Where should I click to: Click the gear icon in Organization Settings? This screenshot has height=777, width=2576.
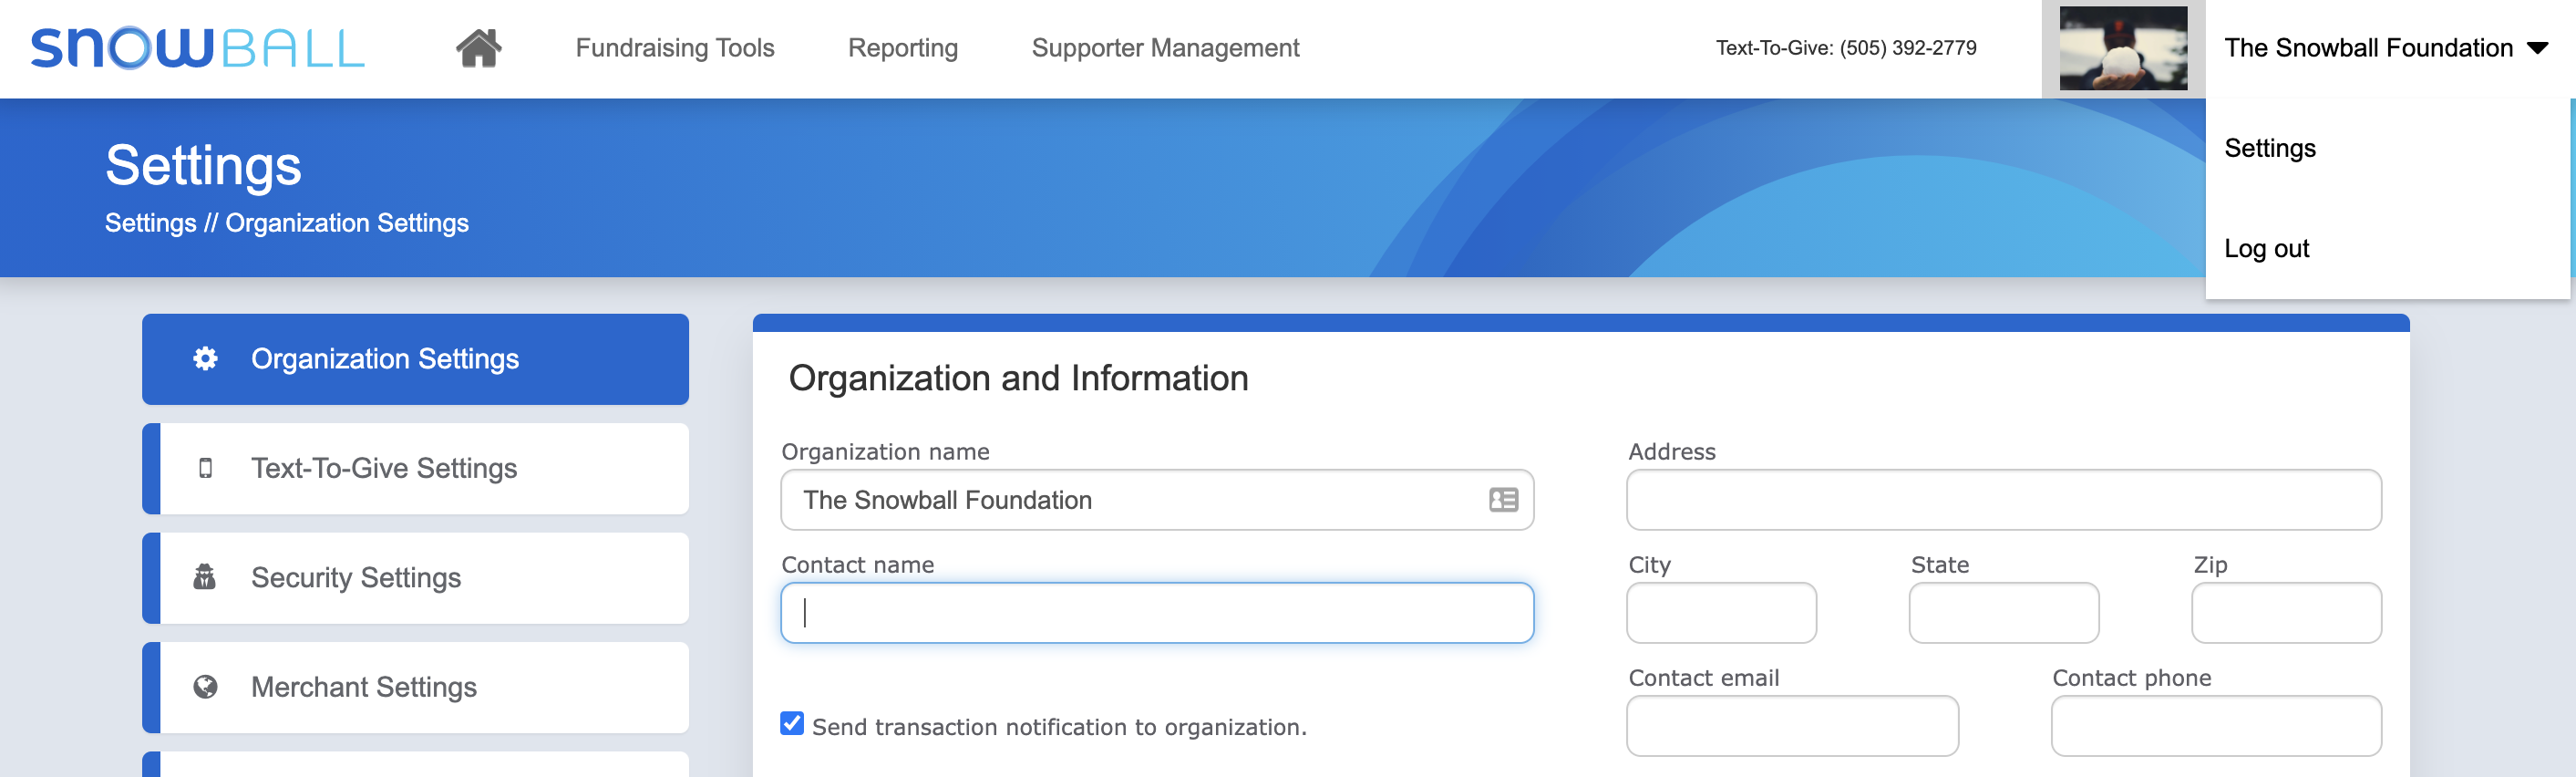(205, 359)
